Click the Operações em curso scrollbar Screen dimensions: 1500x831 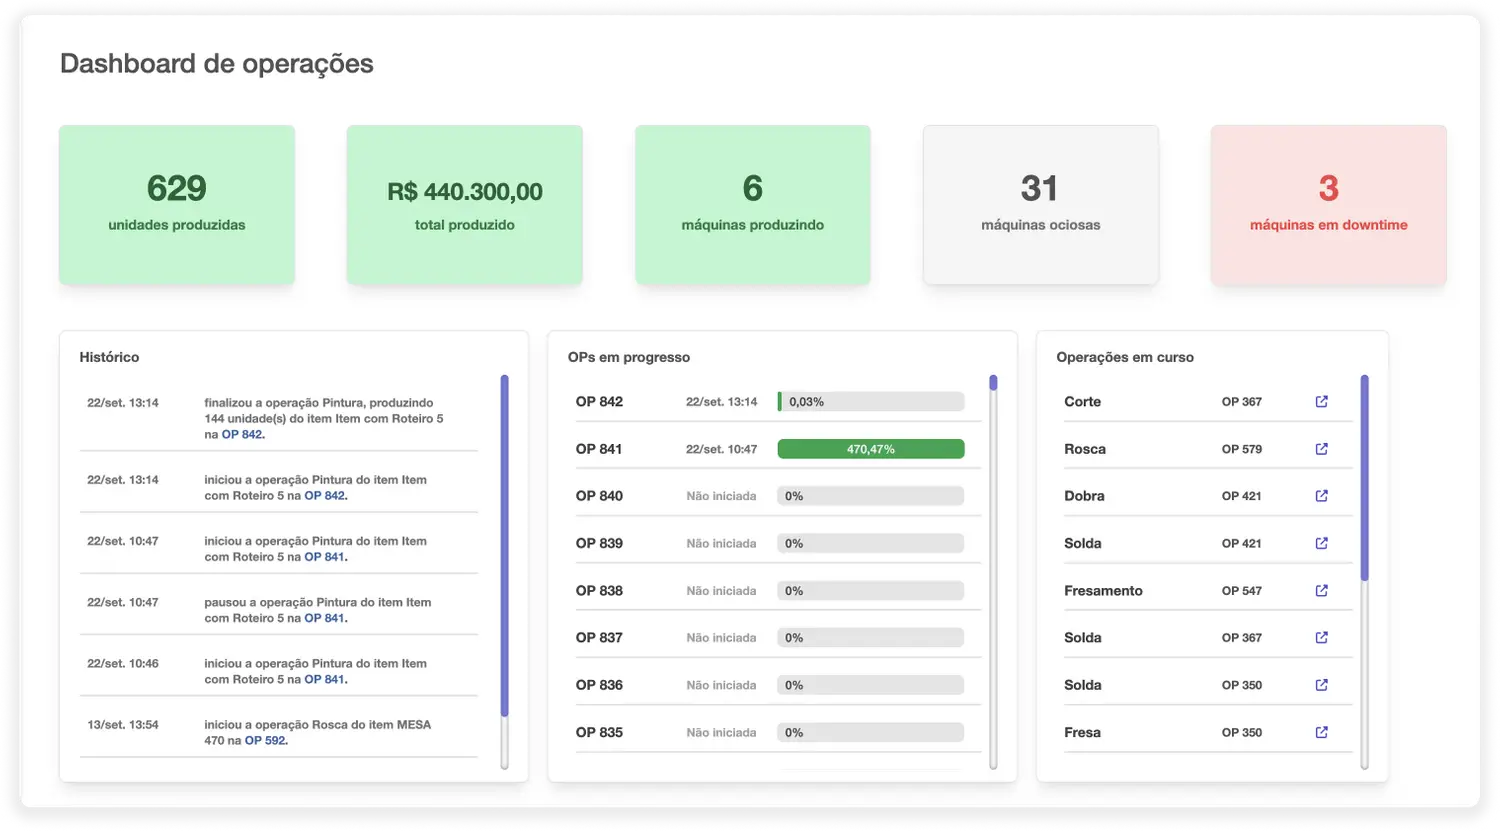tap(1364, 478)
